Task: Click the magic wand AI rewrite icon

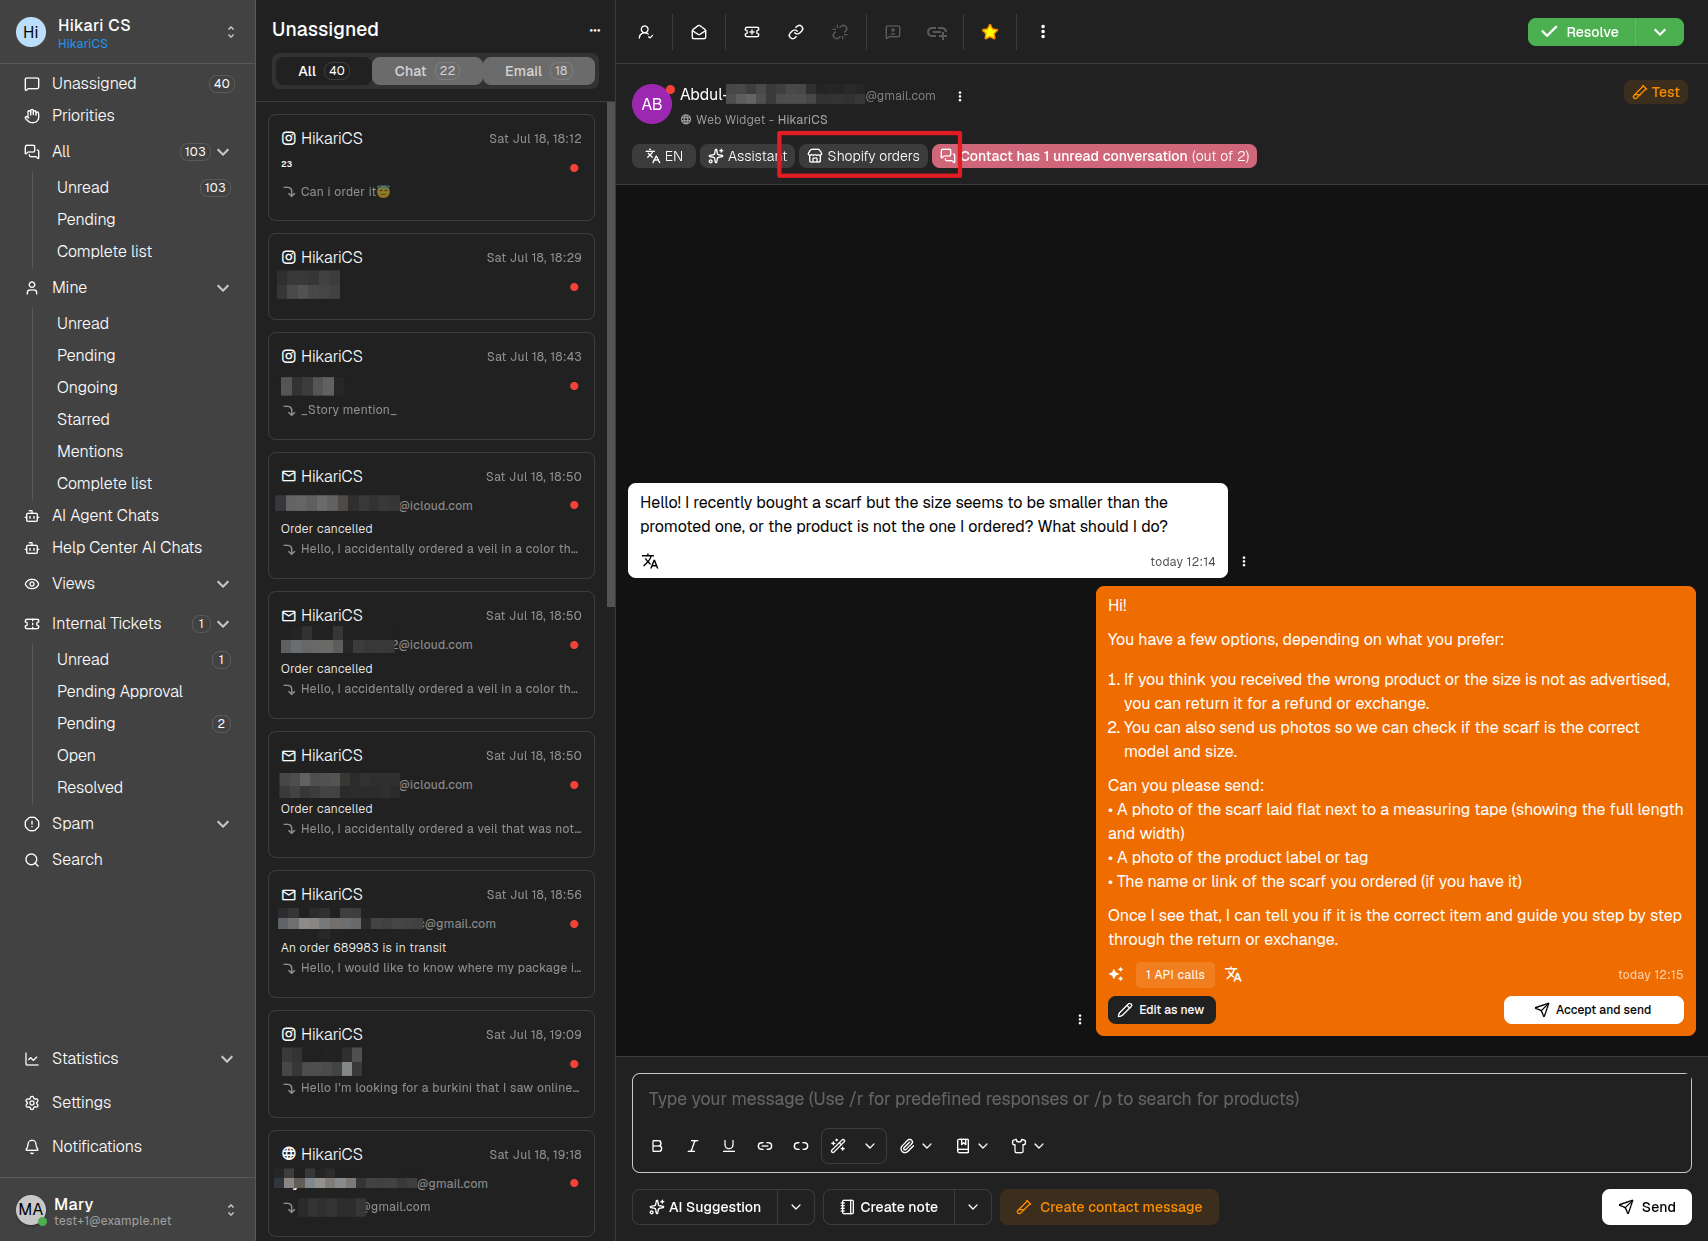Action: pos(839,1146)
